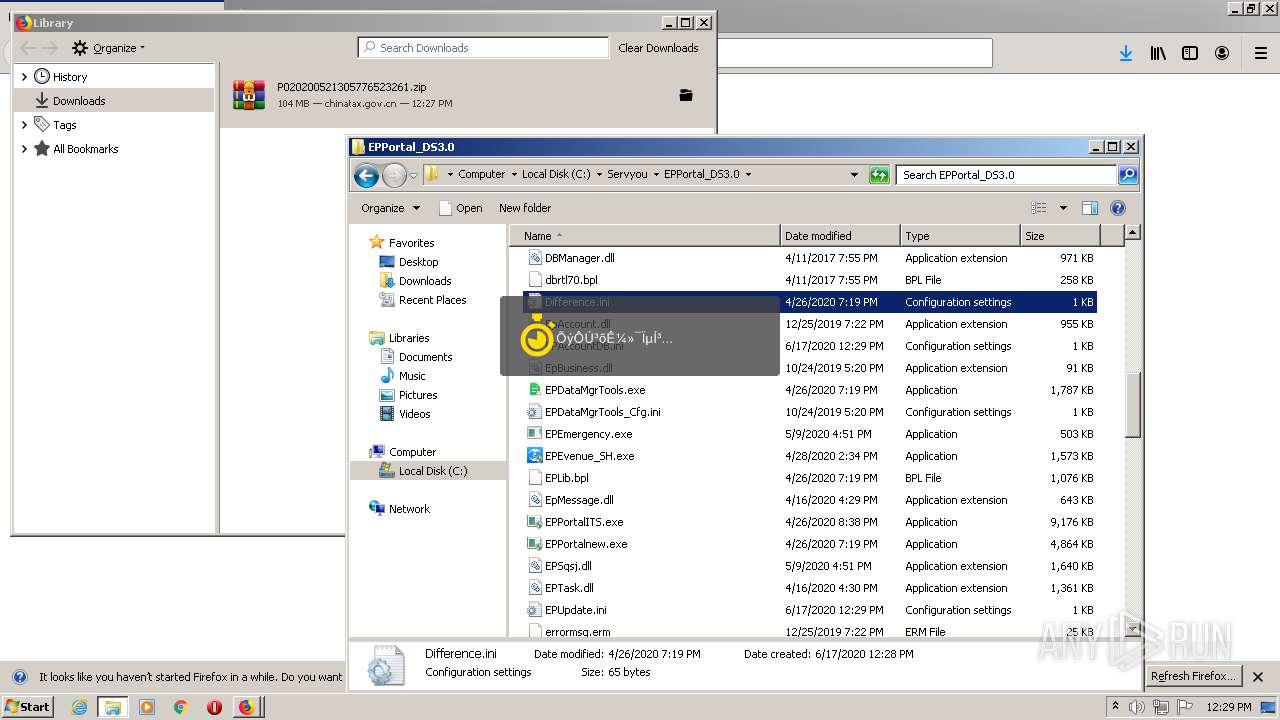Screen dimensions: 1280x720
Task: Select the EPDataMgrTools.exe file icon
Action: (535, 390)
